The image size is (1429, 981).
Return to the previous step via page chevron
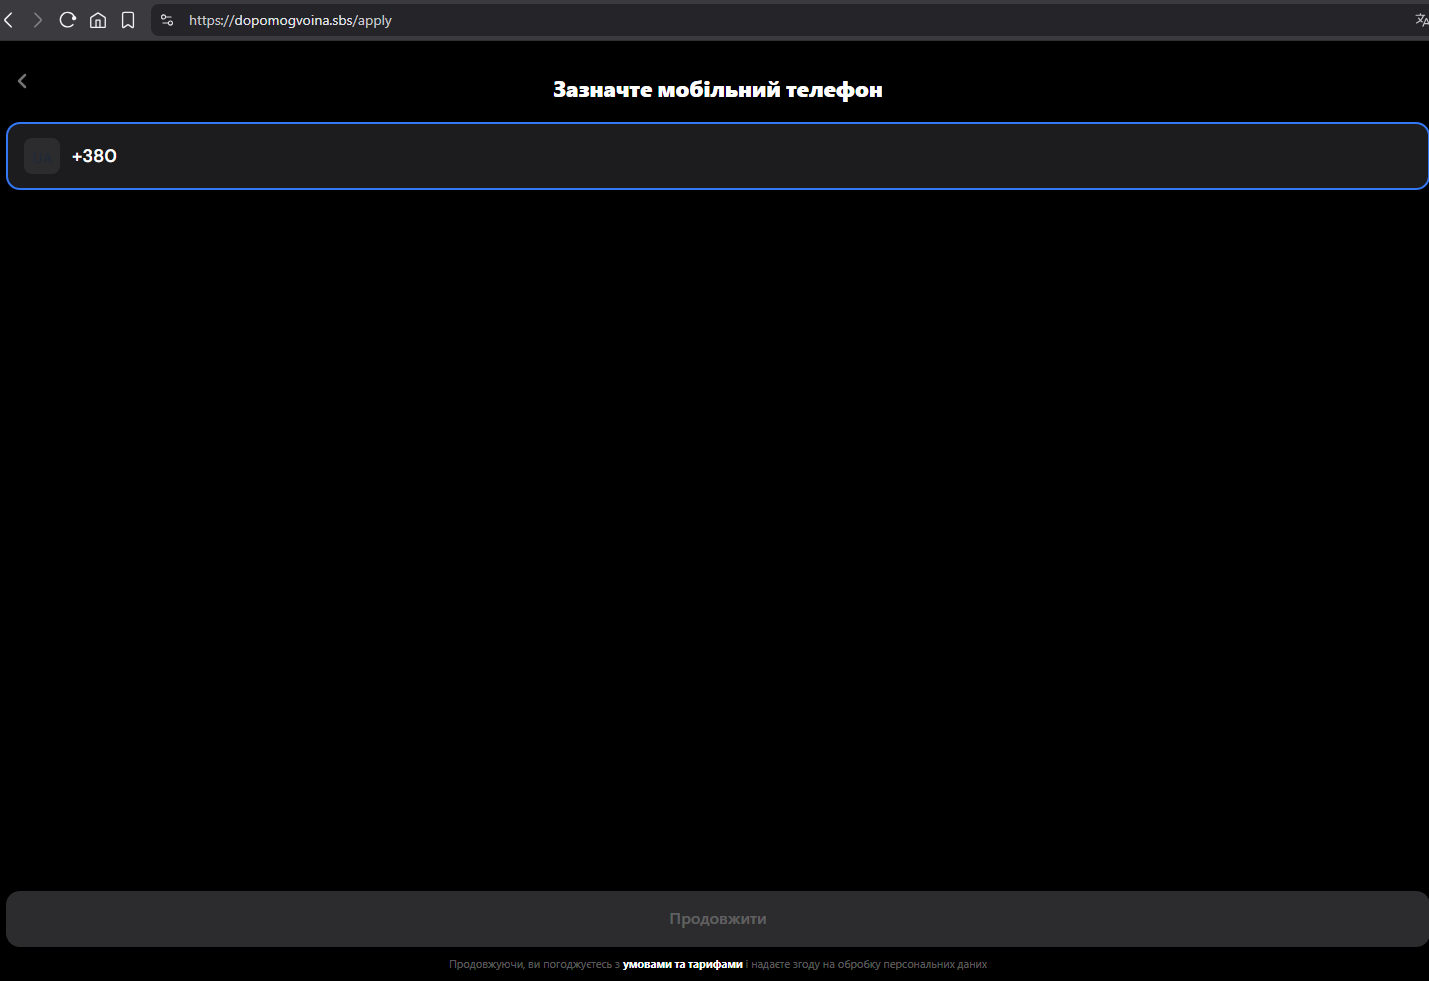[x=22, y=81]
